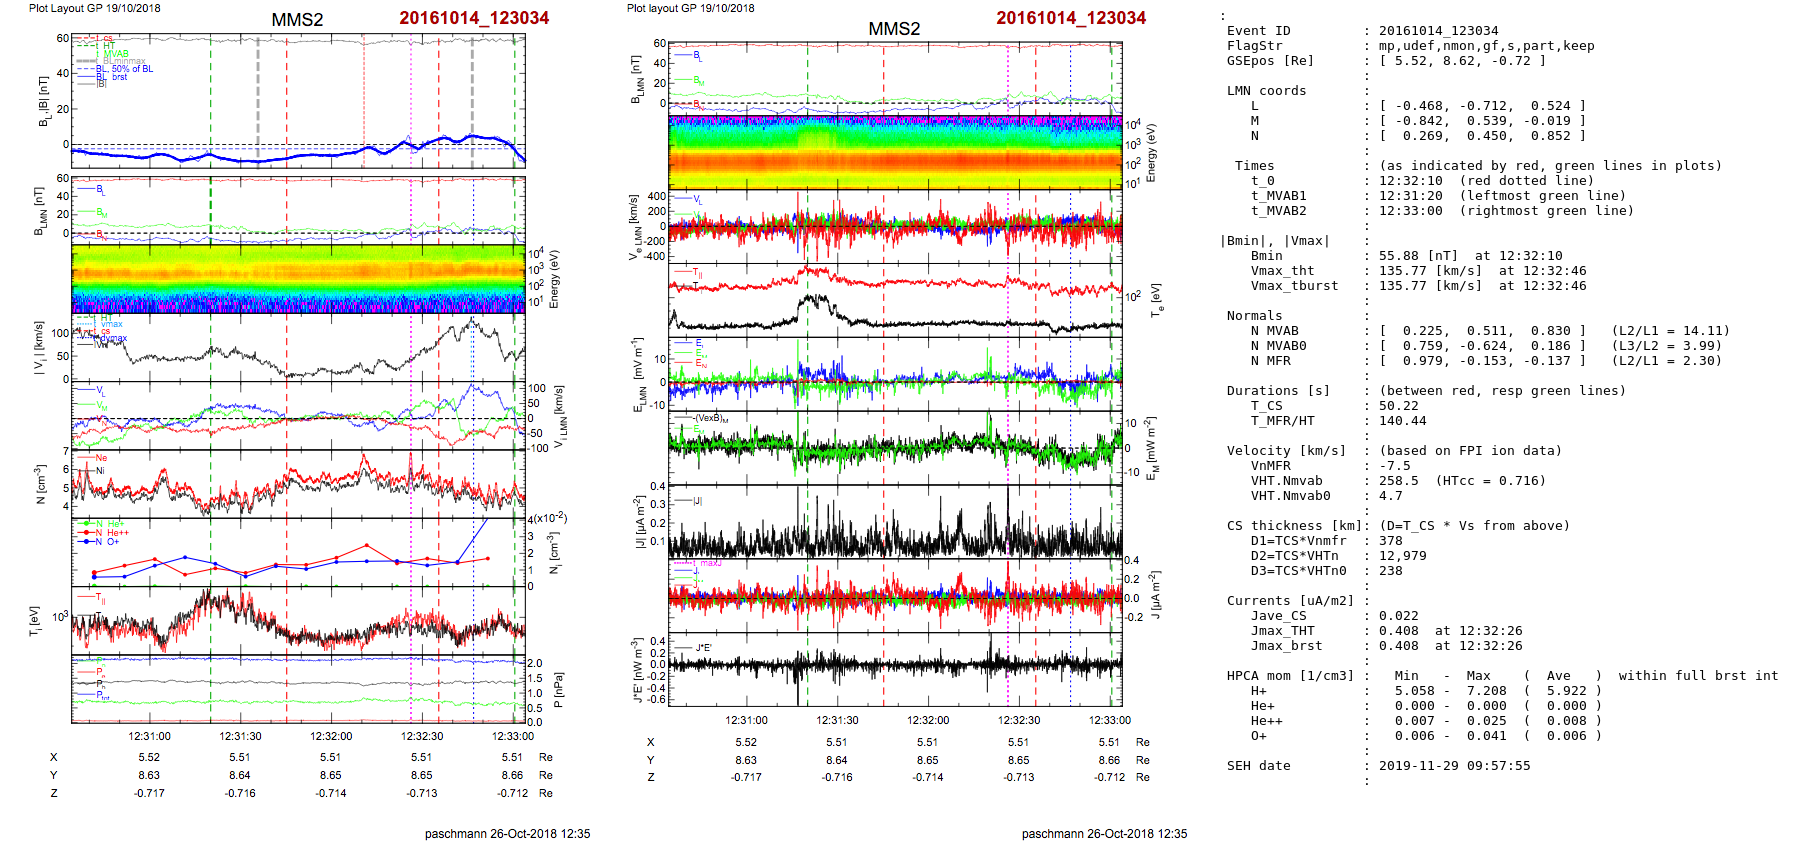Image resolution: width=1804 pixels, height=841 pixels.
Task: Click the paschmann footer under the left plot
Action: pyautogui.click(x=507, y=833)
